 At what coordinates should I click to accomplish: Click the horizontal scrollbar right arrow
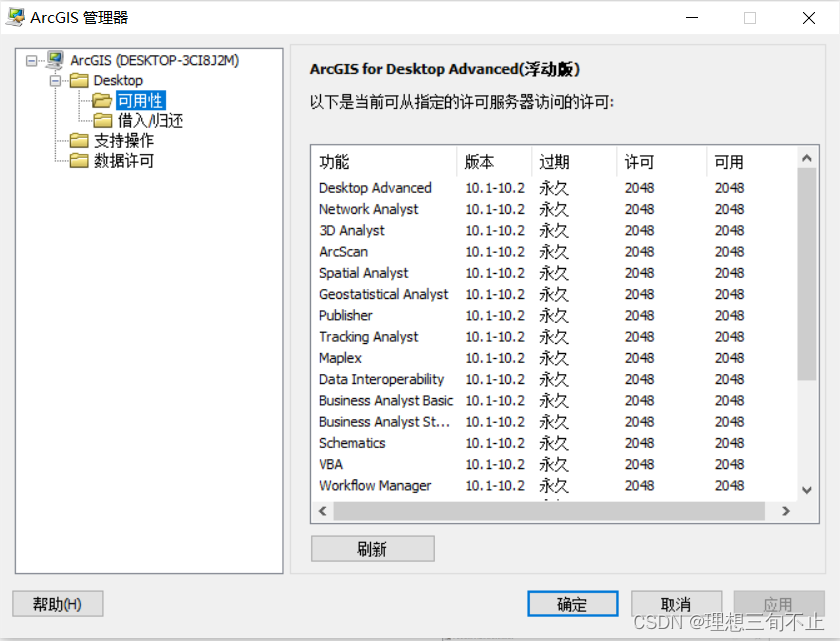pos(786,511)
